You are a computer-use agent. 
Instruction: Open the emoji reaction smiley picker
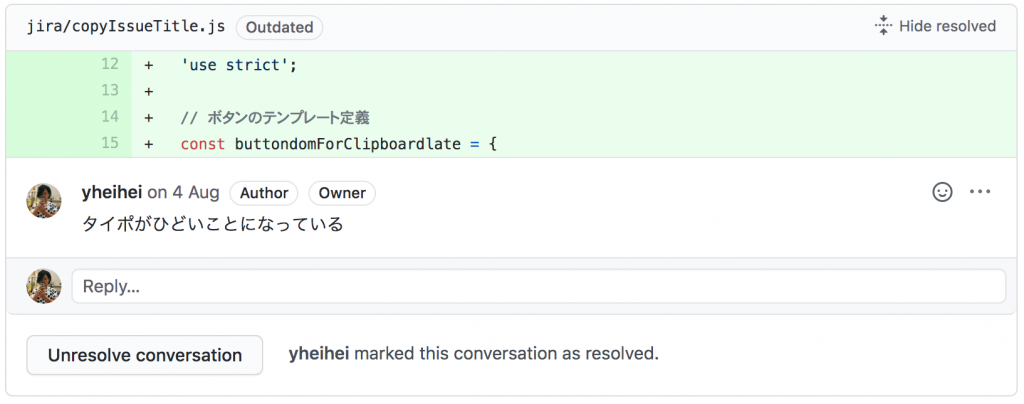(x=942, y=192)
